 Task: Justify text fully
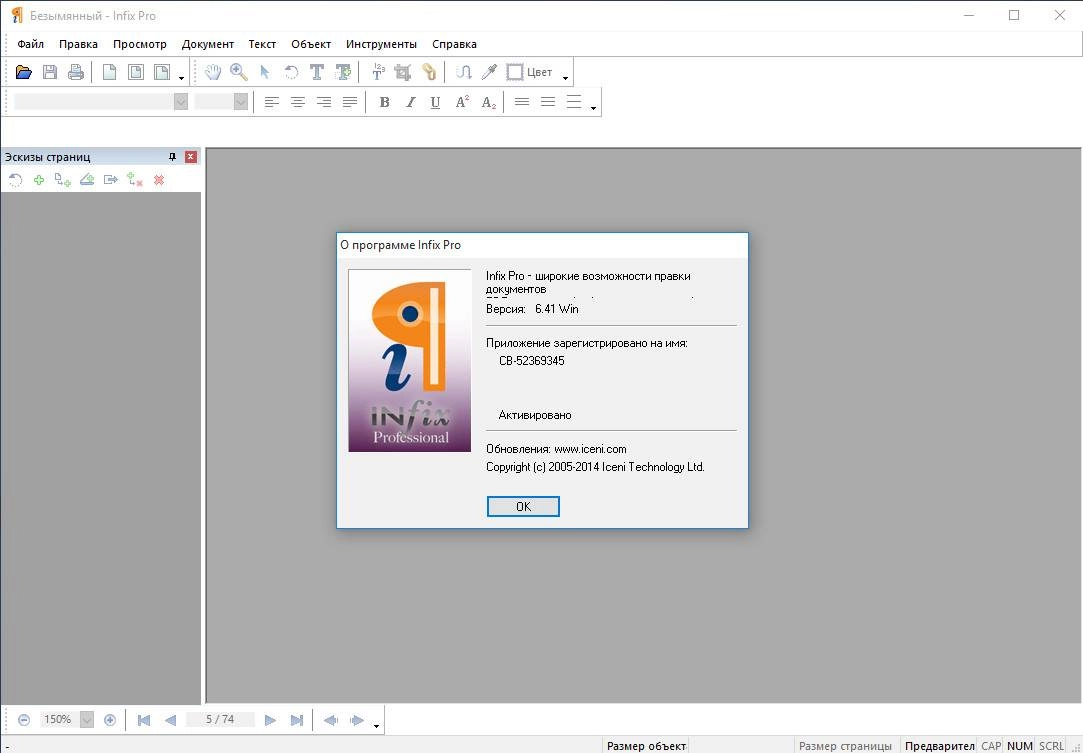(x=350, y=102)
